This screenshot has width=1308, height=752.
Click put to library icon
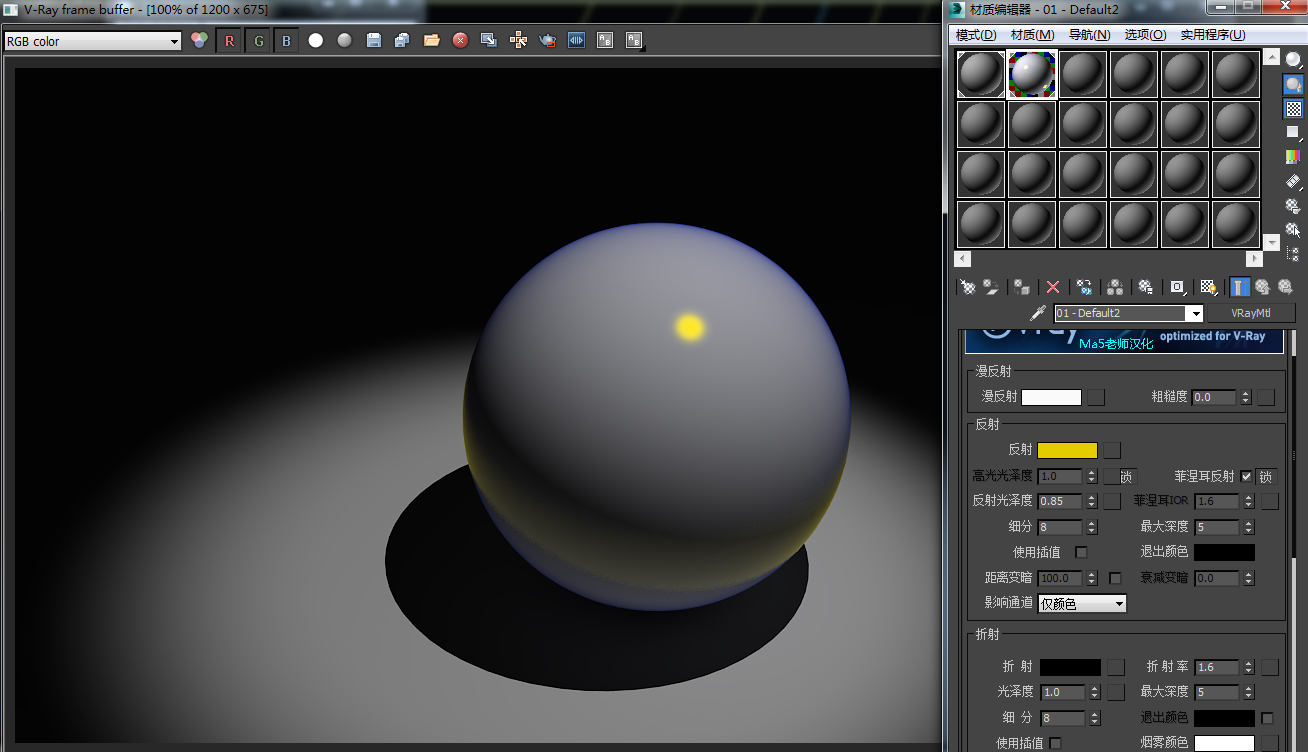[x=1146, y=287]
